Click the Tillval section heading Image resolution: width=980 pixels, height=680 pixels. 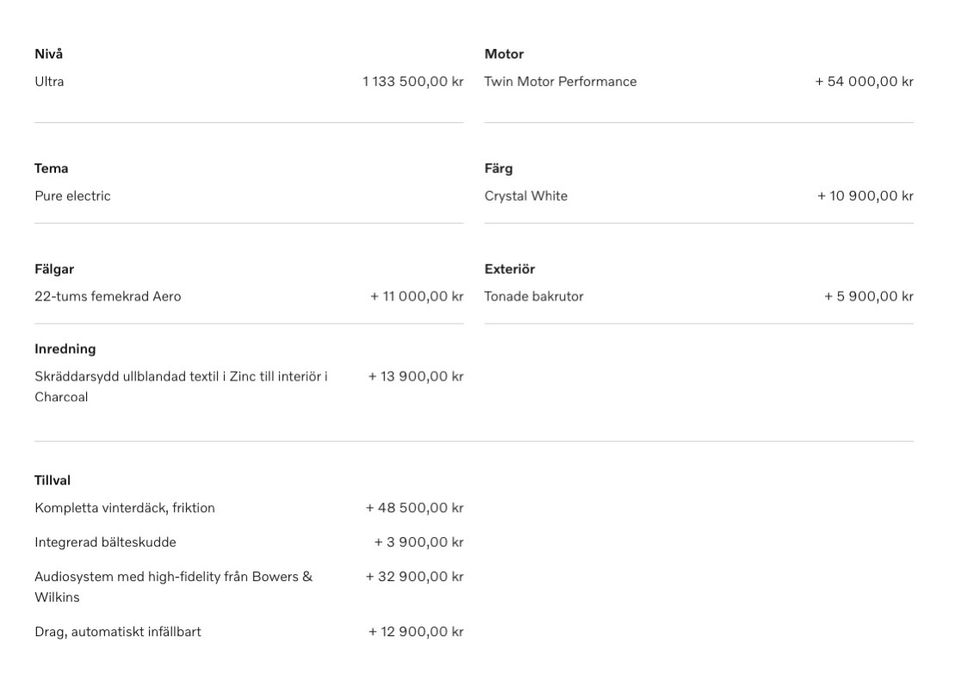[x=53, y=481]
